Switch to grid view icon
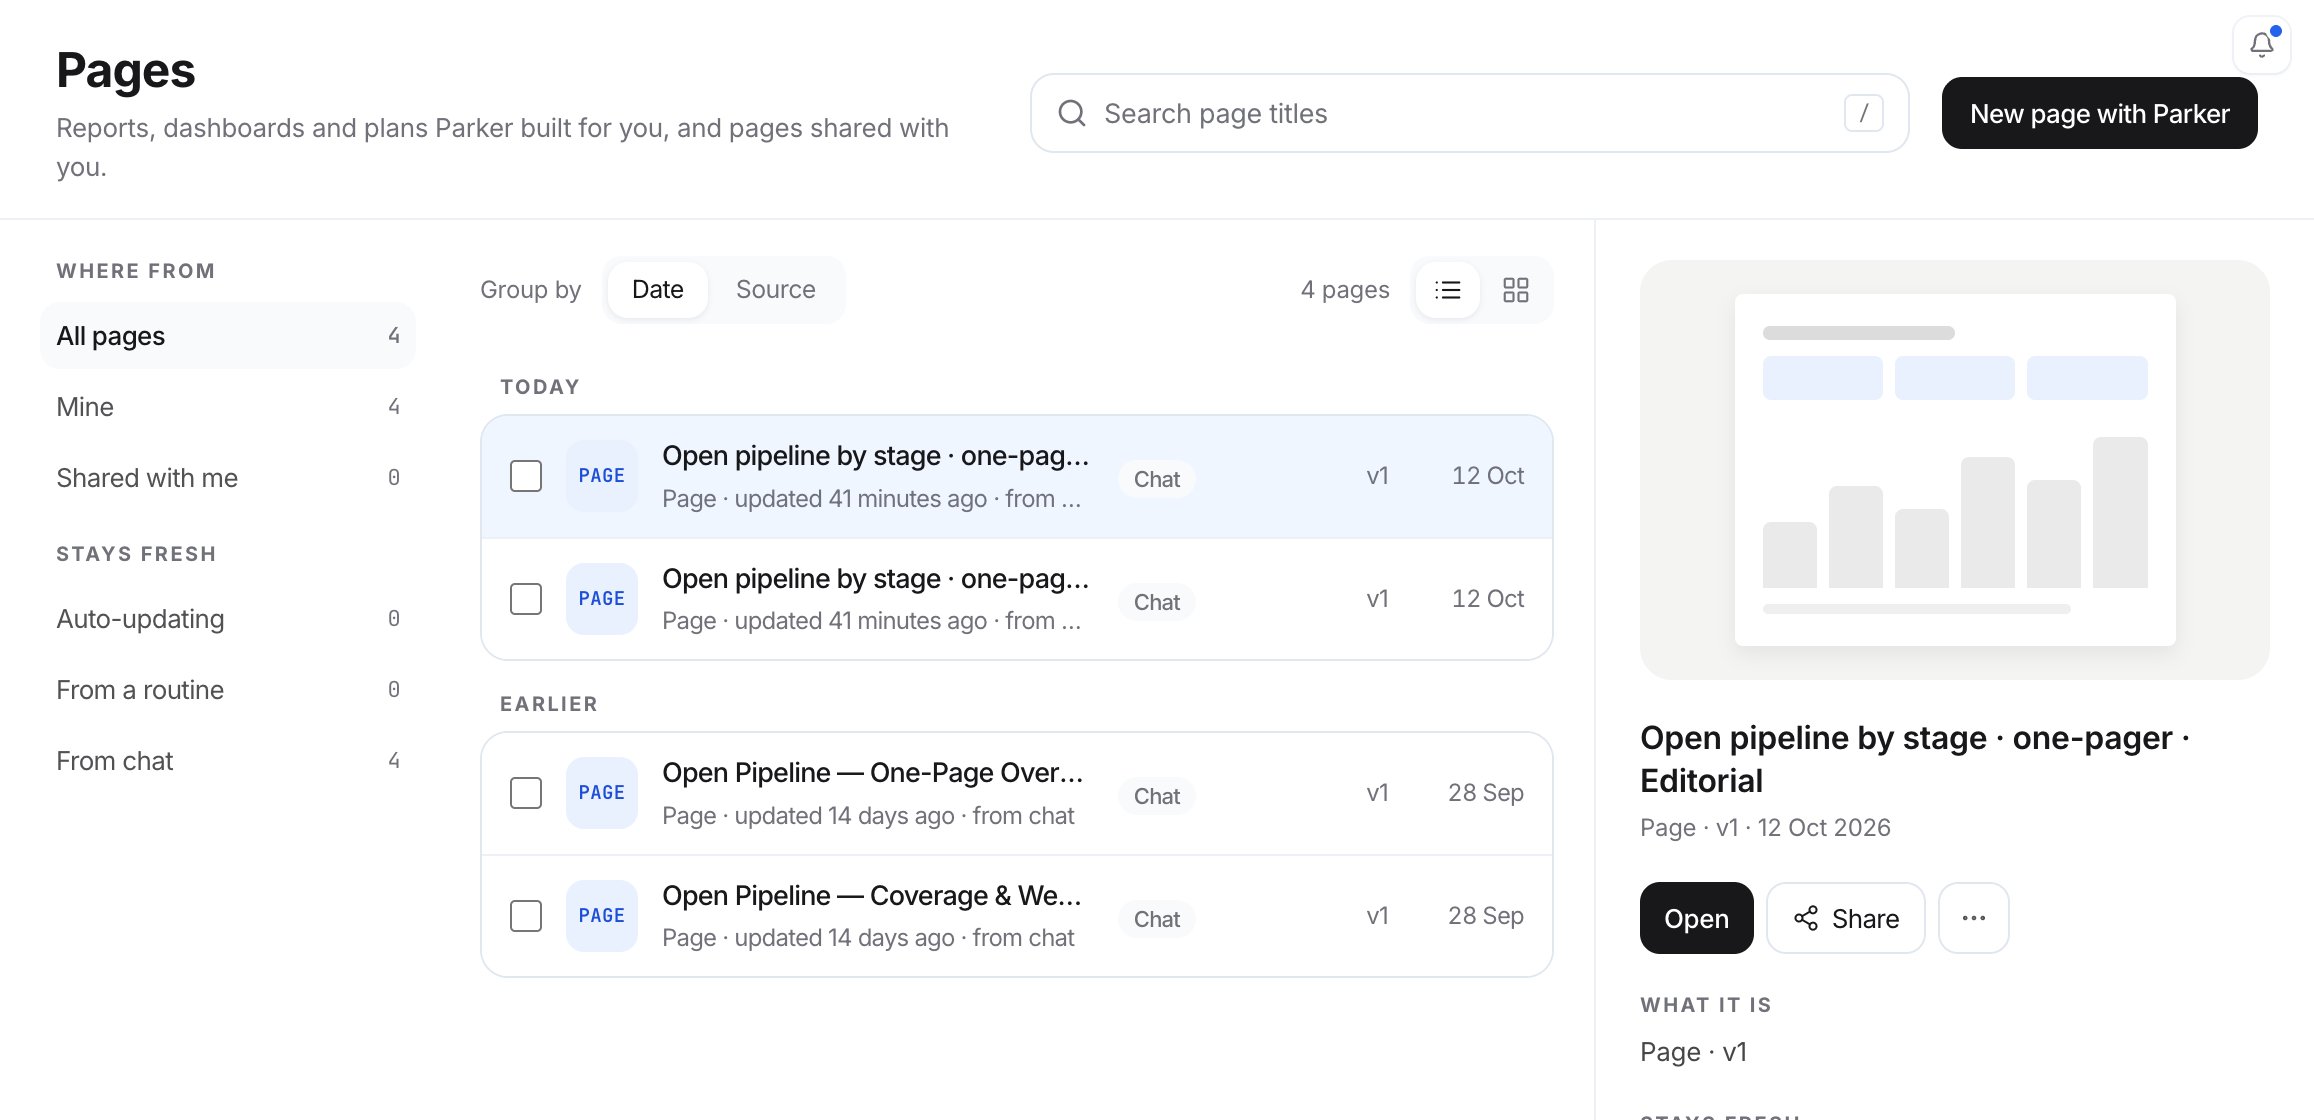Screen dimensions: 2314x1120 click(1516, 290)
